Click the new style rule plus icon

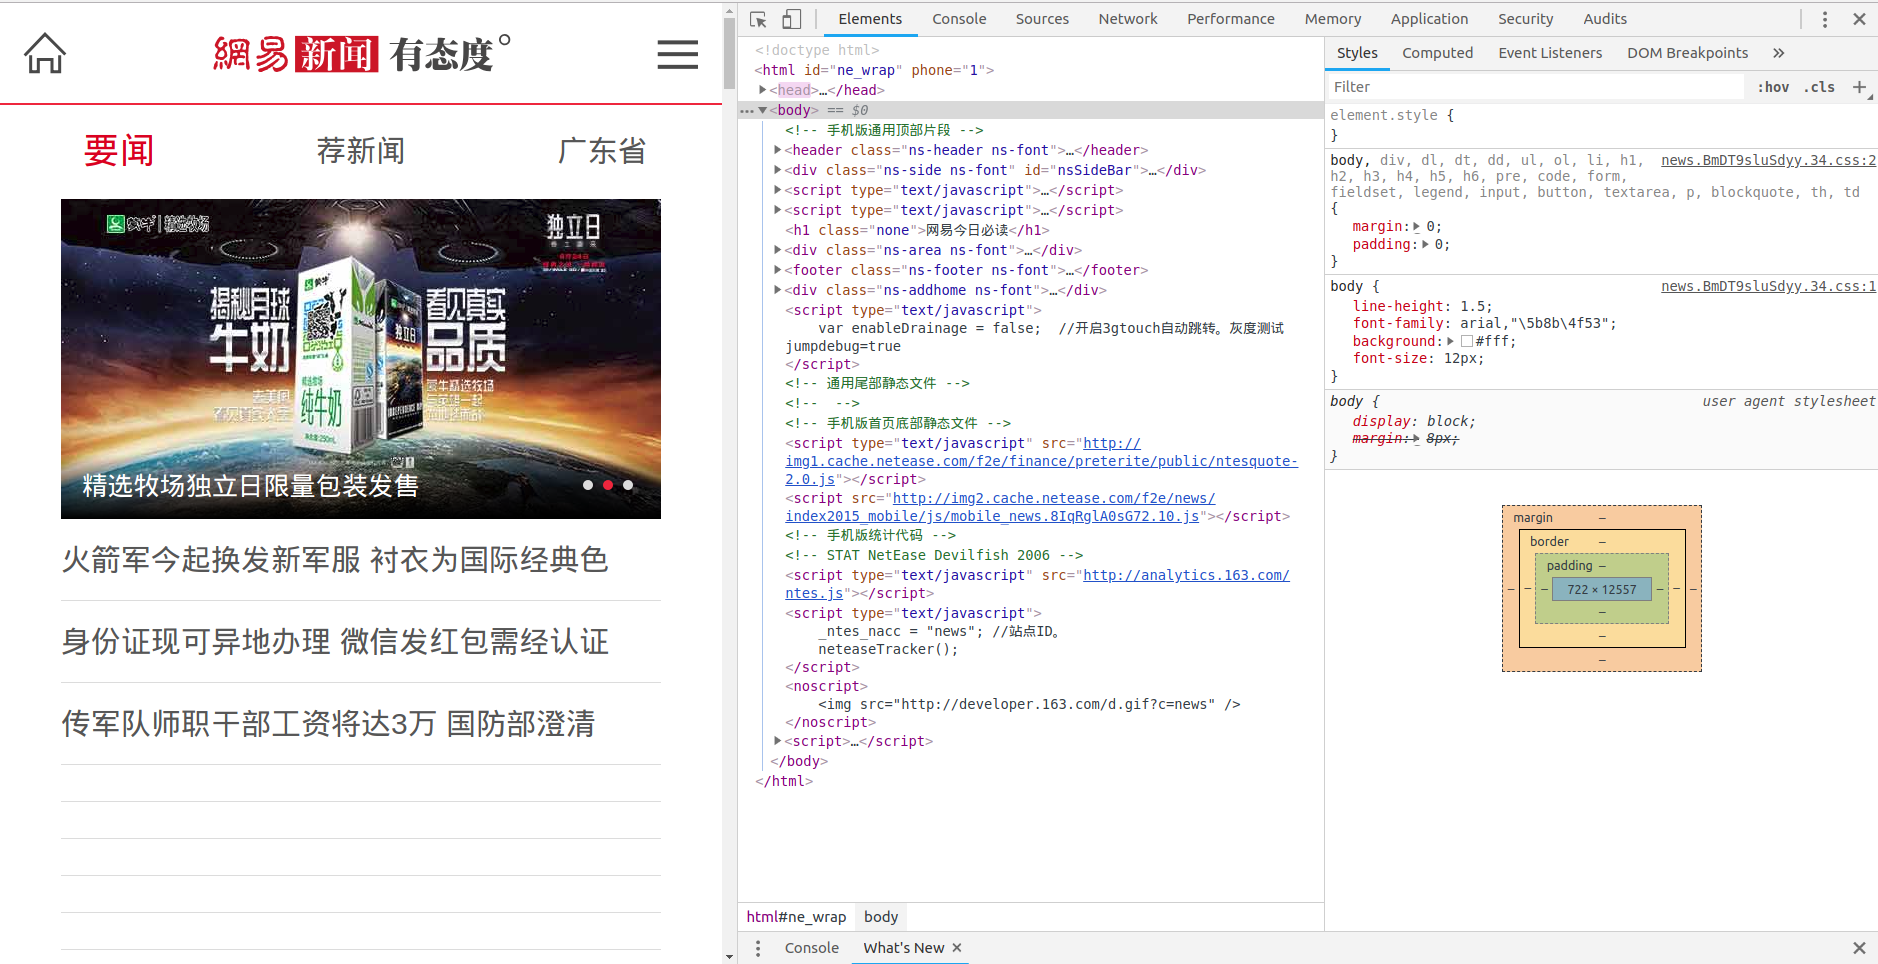point(1859,87)
